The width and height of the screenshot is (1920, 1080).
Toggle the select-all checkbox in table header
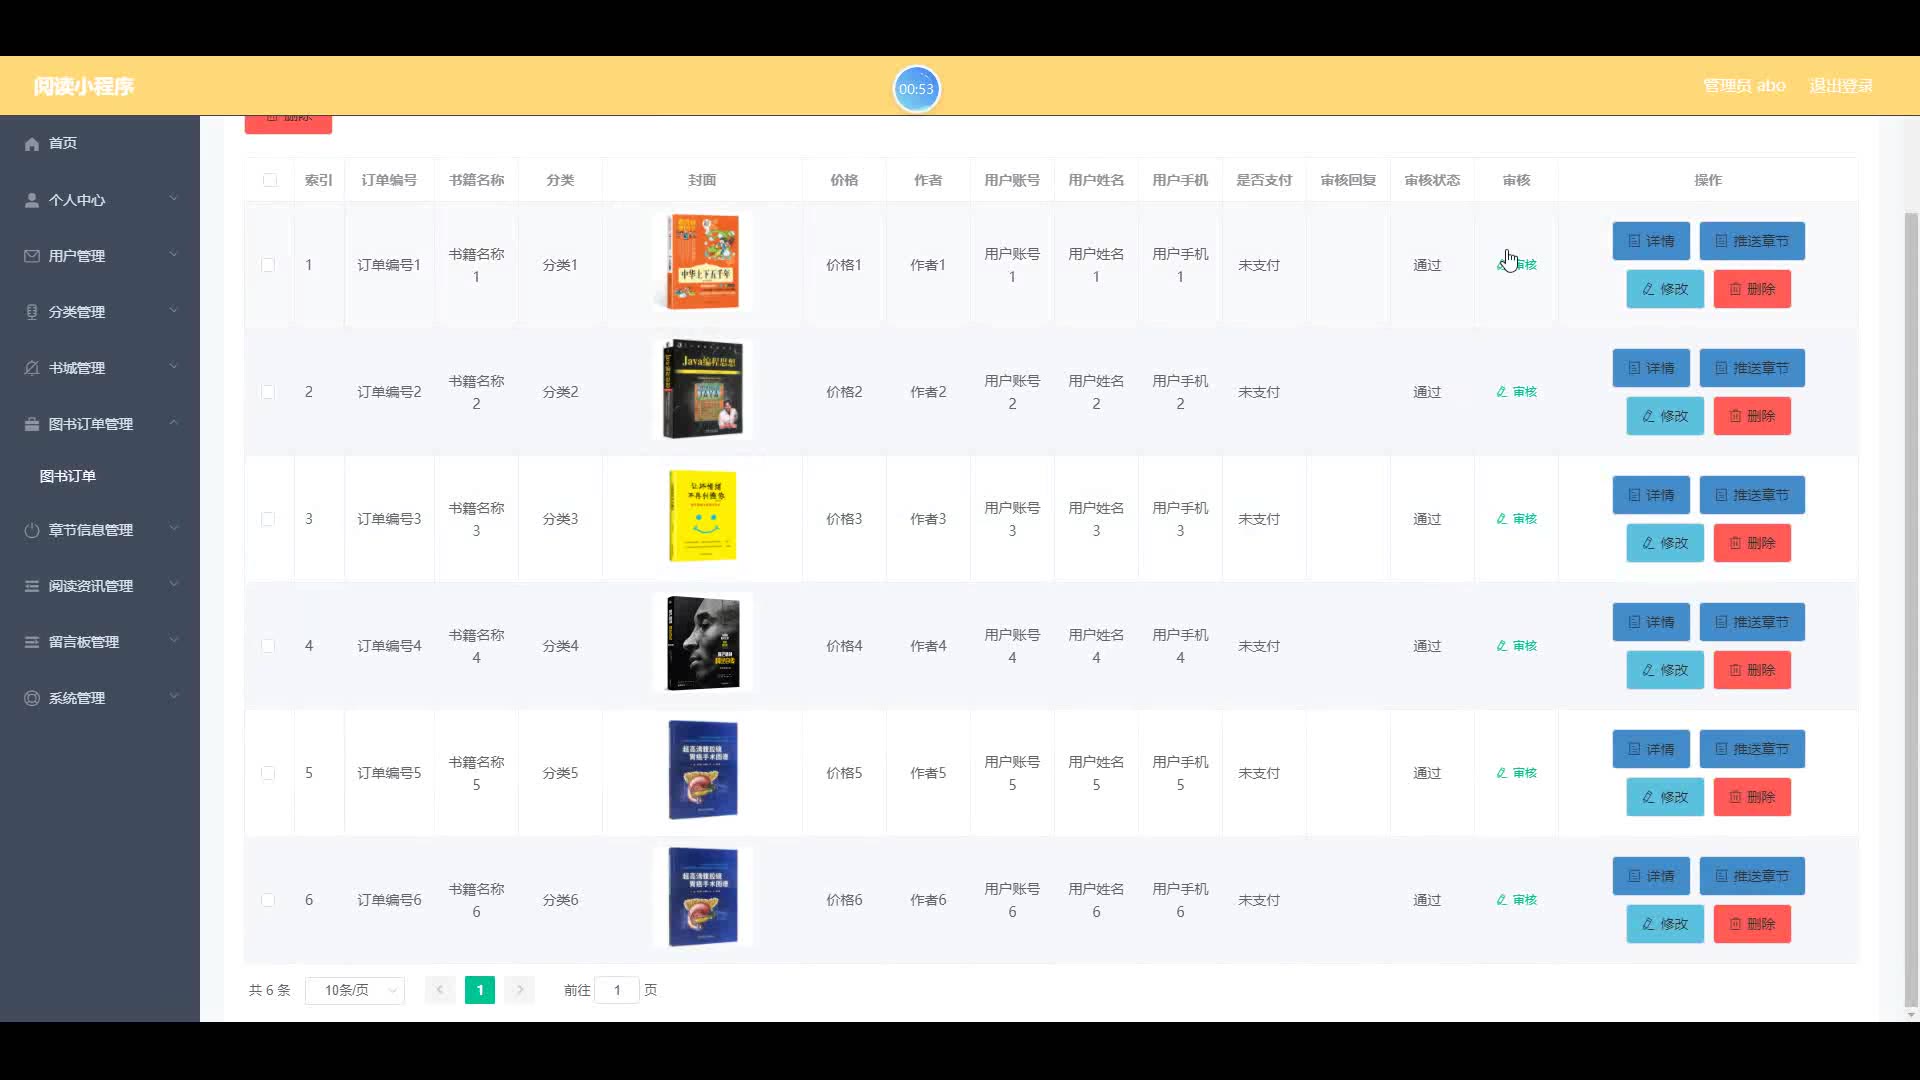coord(270,180)
